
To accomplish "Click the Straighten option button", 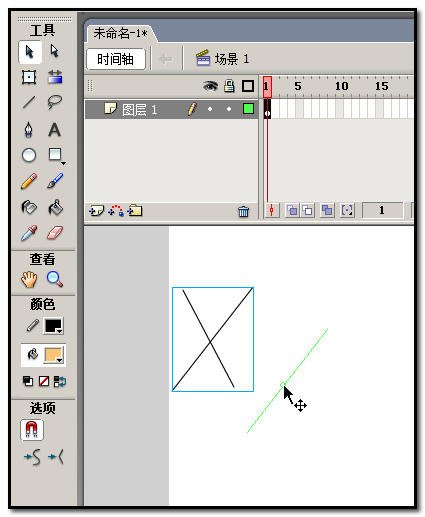I will click(x=56, y=457).
